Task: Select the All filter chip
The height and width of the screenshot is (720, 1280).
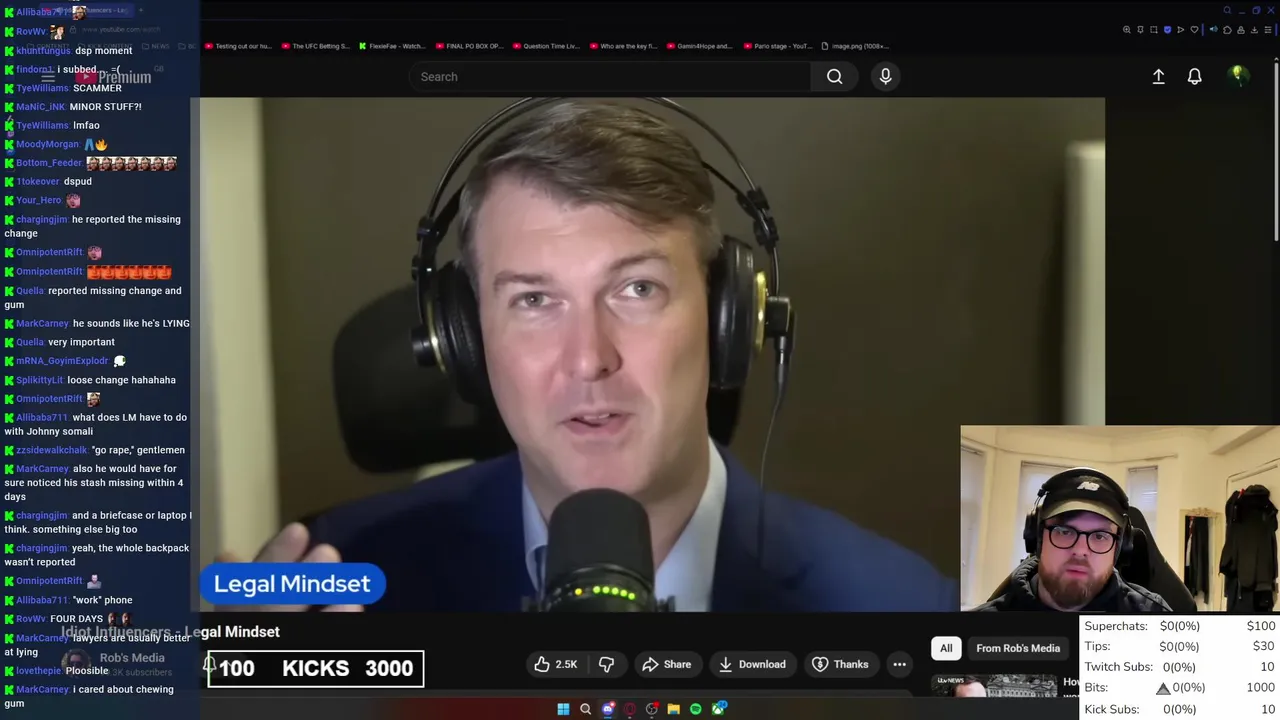Action: (946, 648)
